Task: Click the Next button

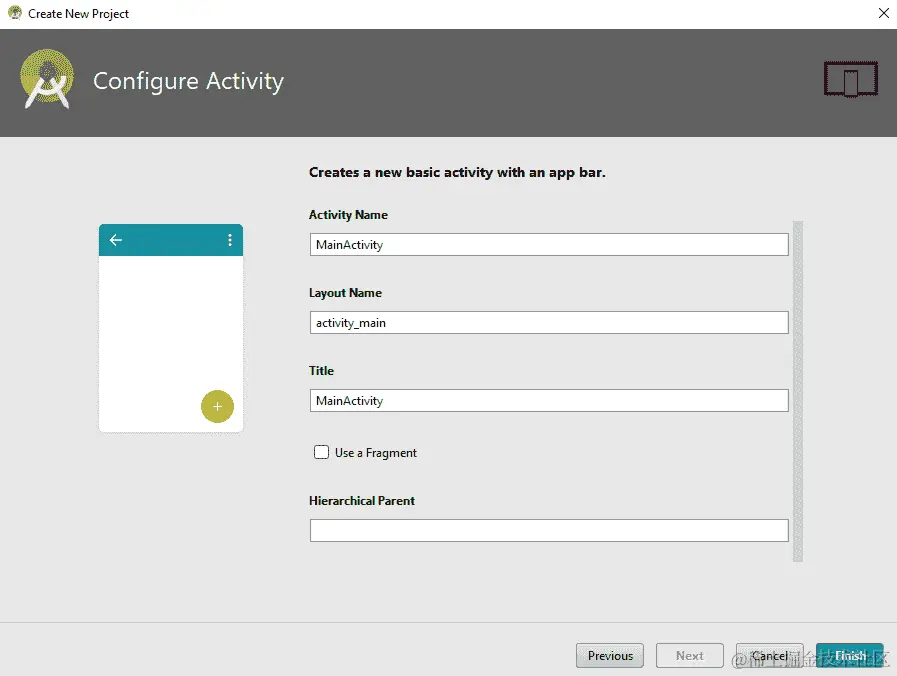Action: click(690, 655)
